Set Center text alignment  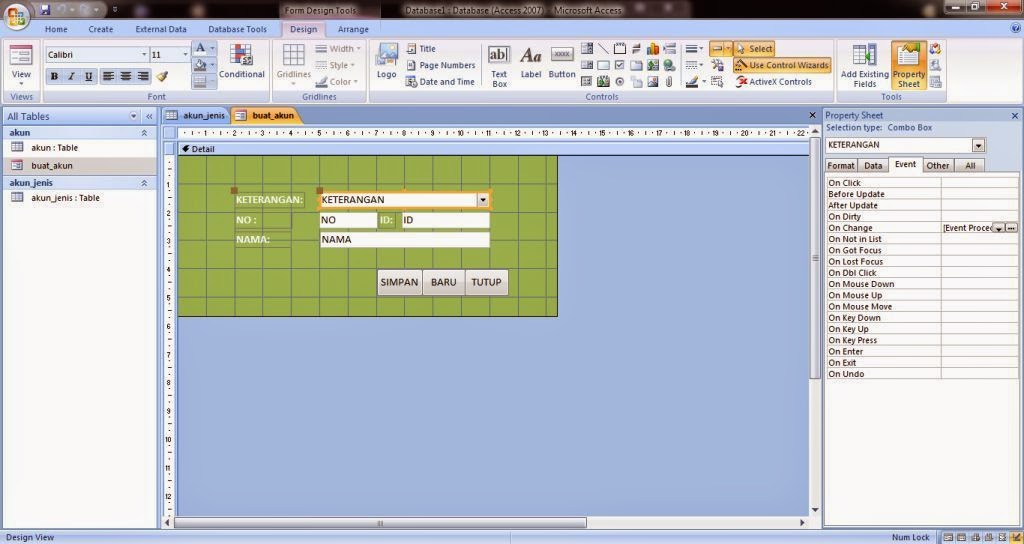pos(125,76)
